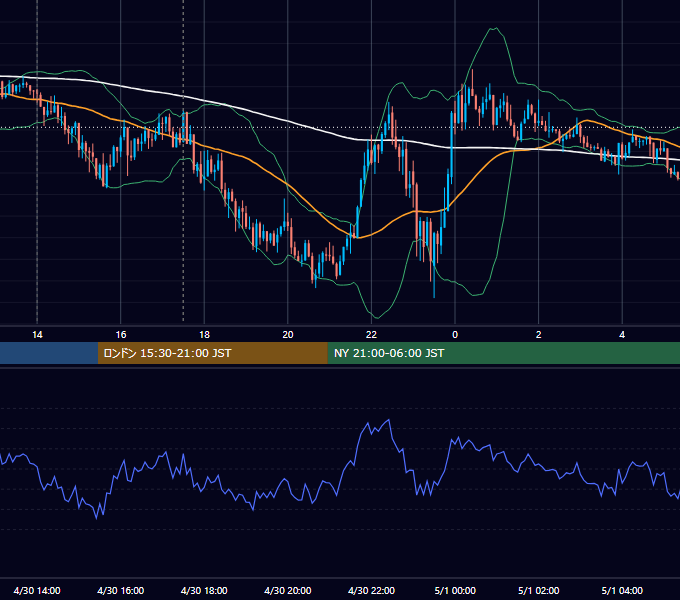The image size is (680, 600).
Task: Click the 22 hour label on price chart axis
Action: 371,335
